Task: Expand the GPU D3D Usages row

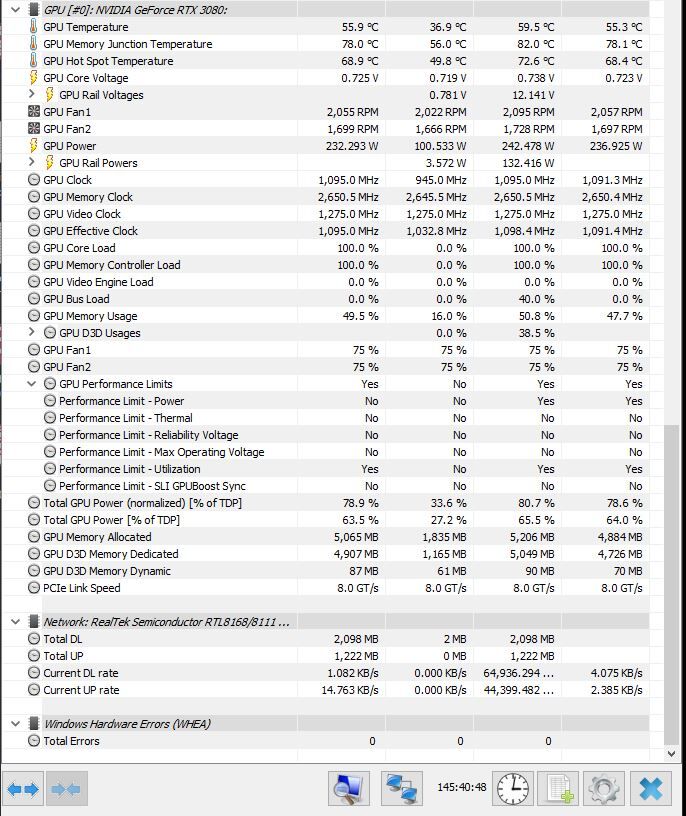Action: point(32,333)
